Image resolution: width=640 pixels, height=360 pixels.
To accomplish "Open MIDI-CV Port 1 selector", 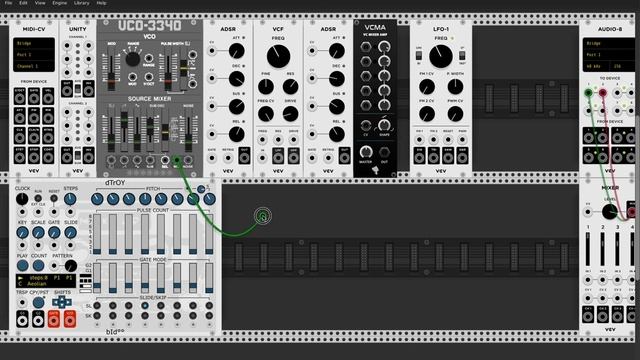I will [34, 54].
